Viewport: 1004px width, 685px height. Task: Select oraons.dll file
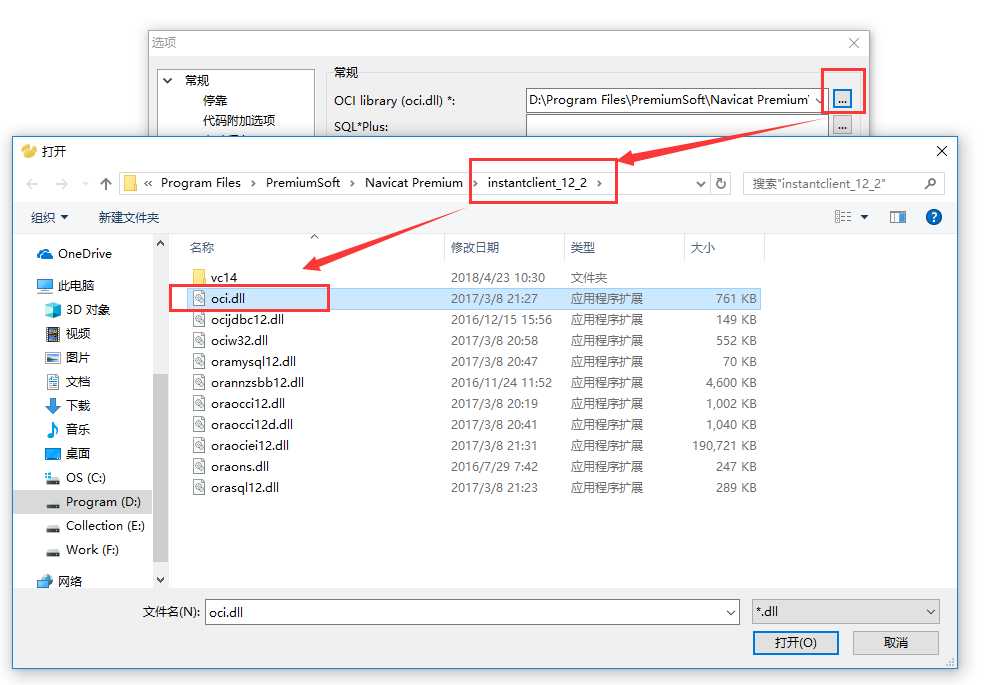(475, 467)
